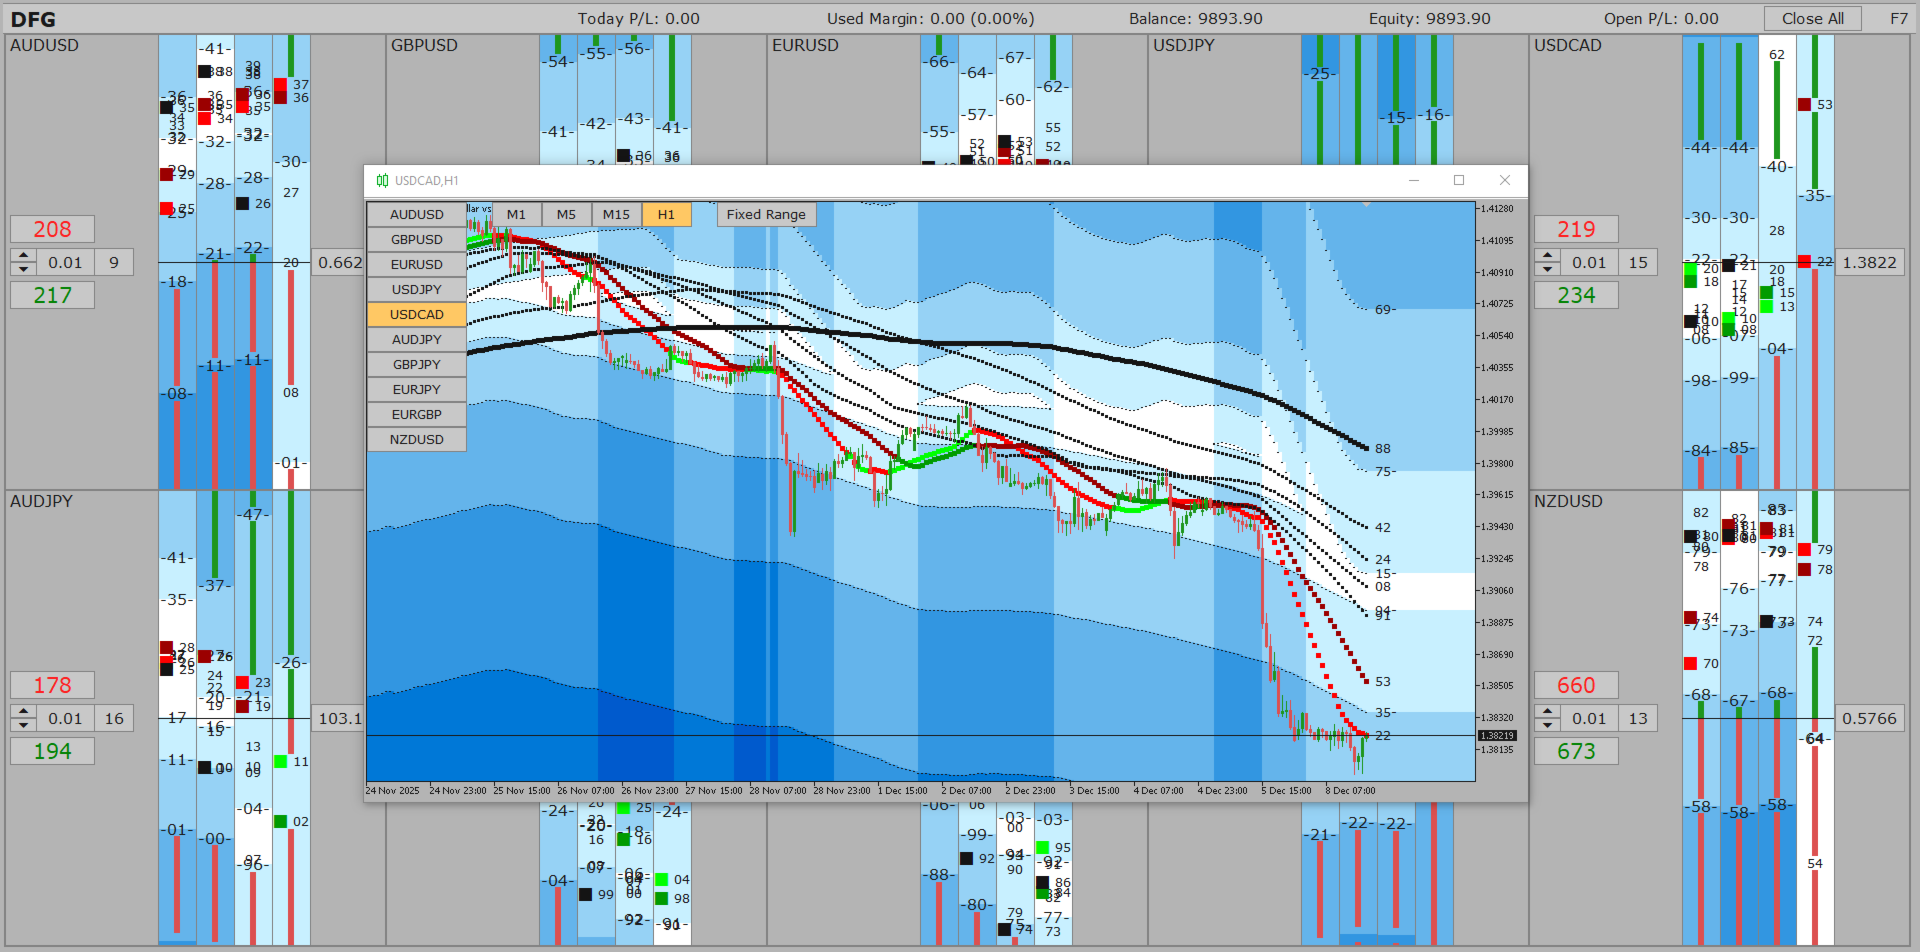Click the NZDUSD panel's green 673 buy price
The image size is (1920, 952).
point(1576,751)
